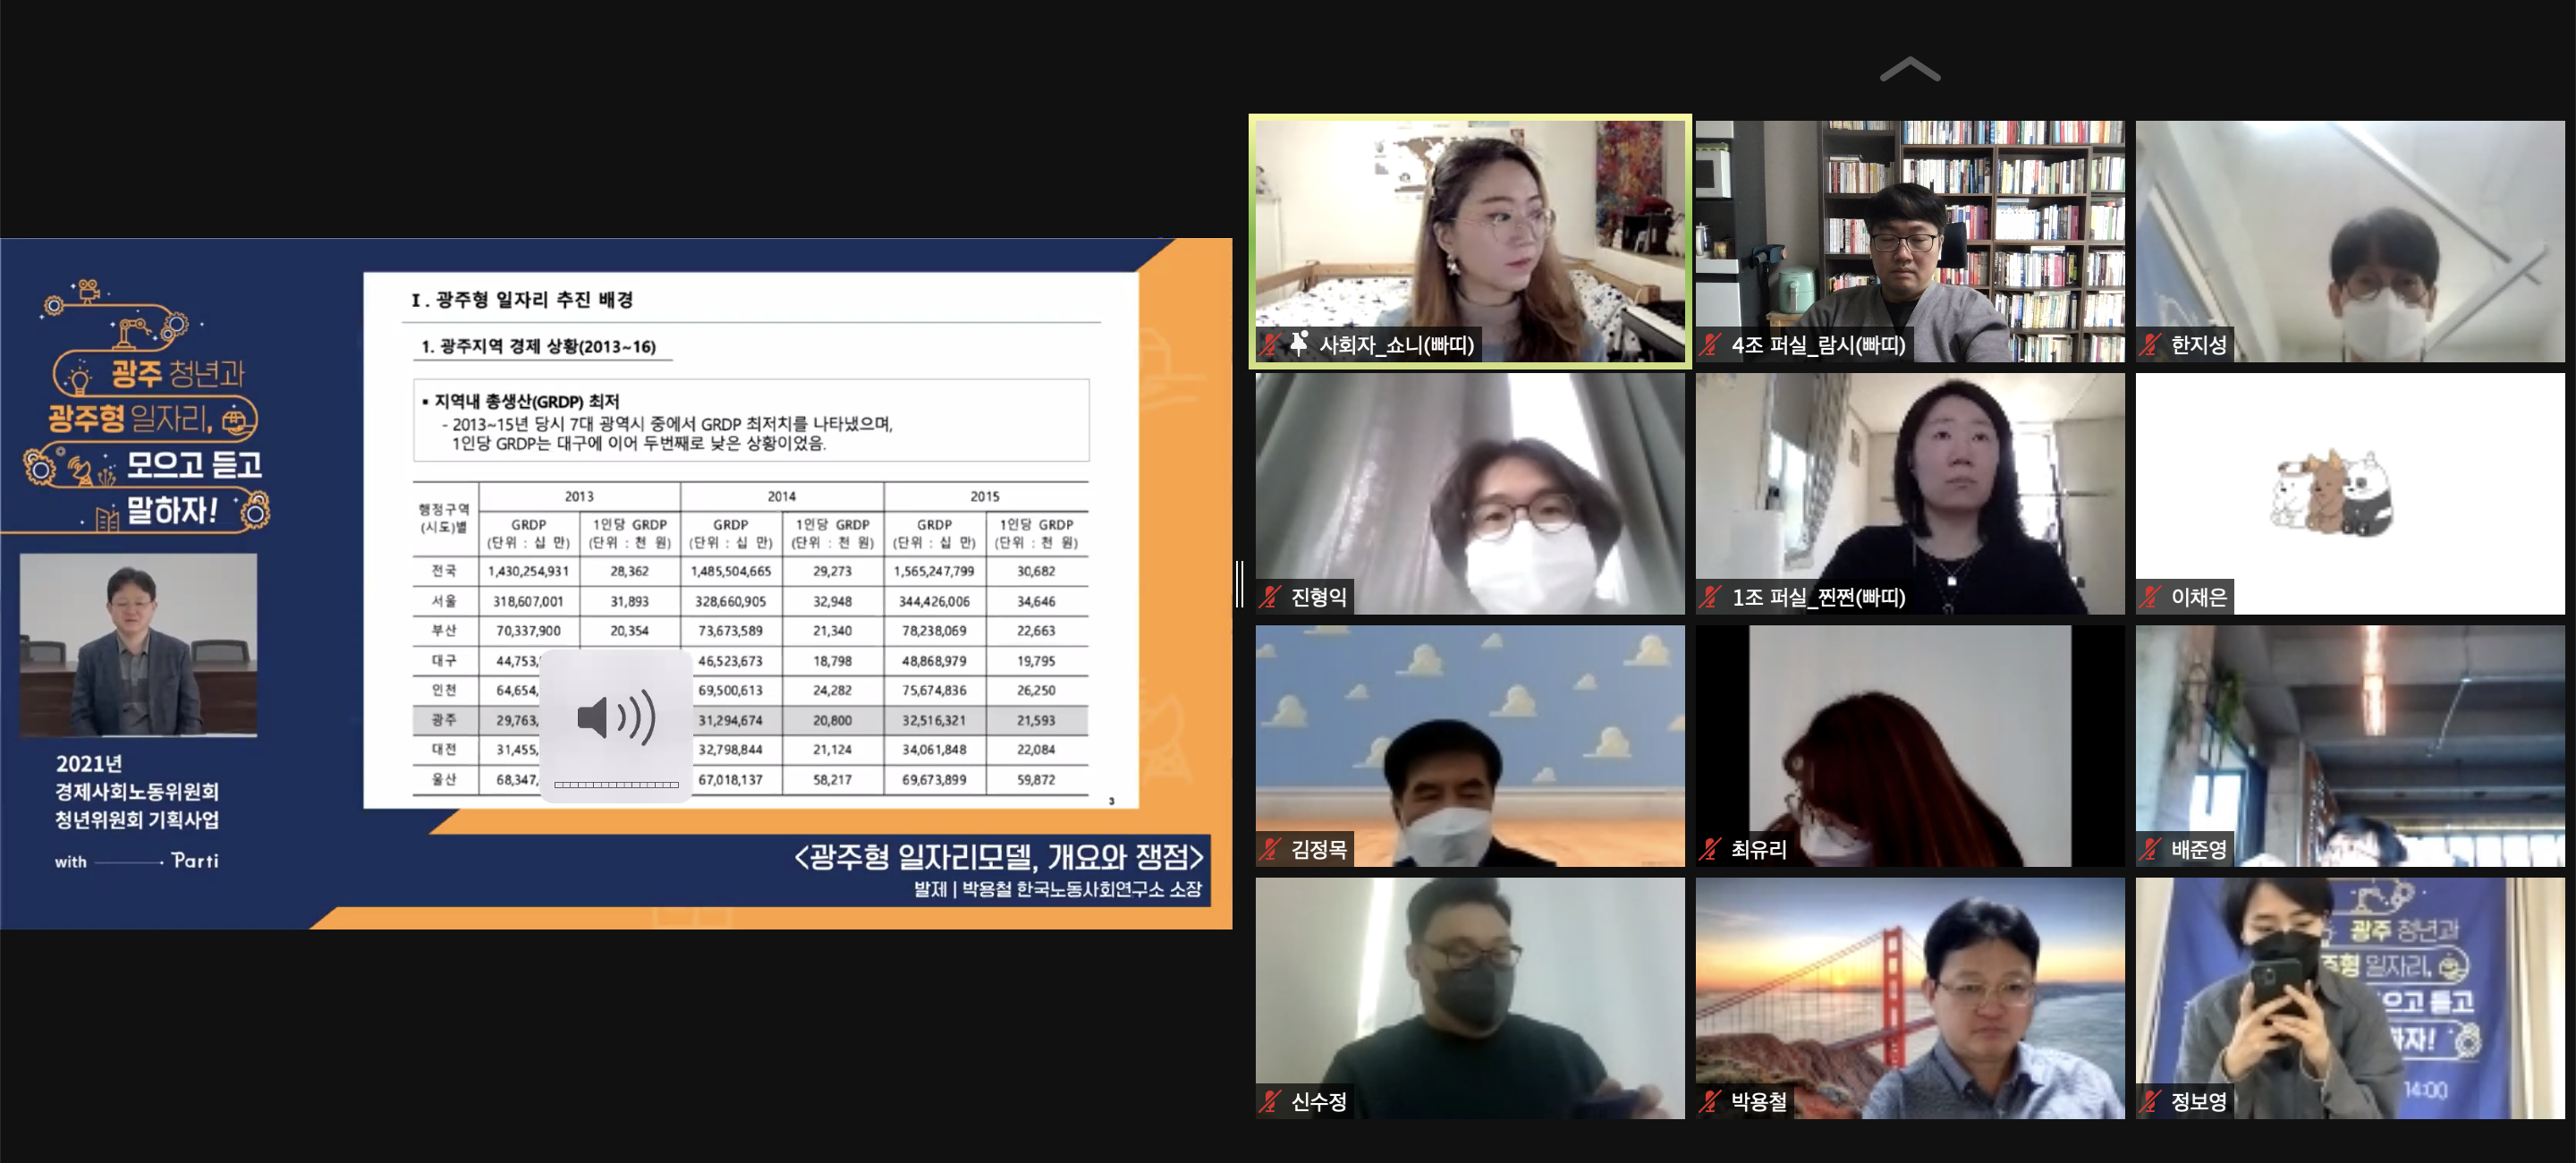Screen dimensions: 2576x1163
Task: Click the title '<광주형 일자리모델, 개요와 쟁점>'
Action: pos(999,856)
